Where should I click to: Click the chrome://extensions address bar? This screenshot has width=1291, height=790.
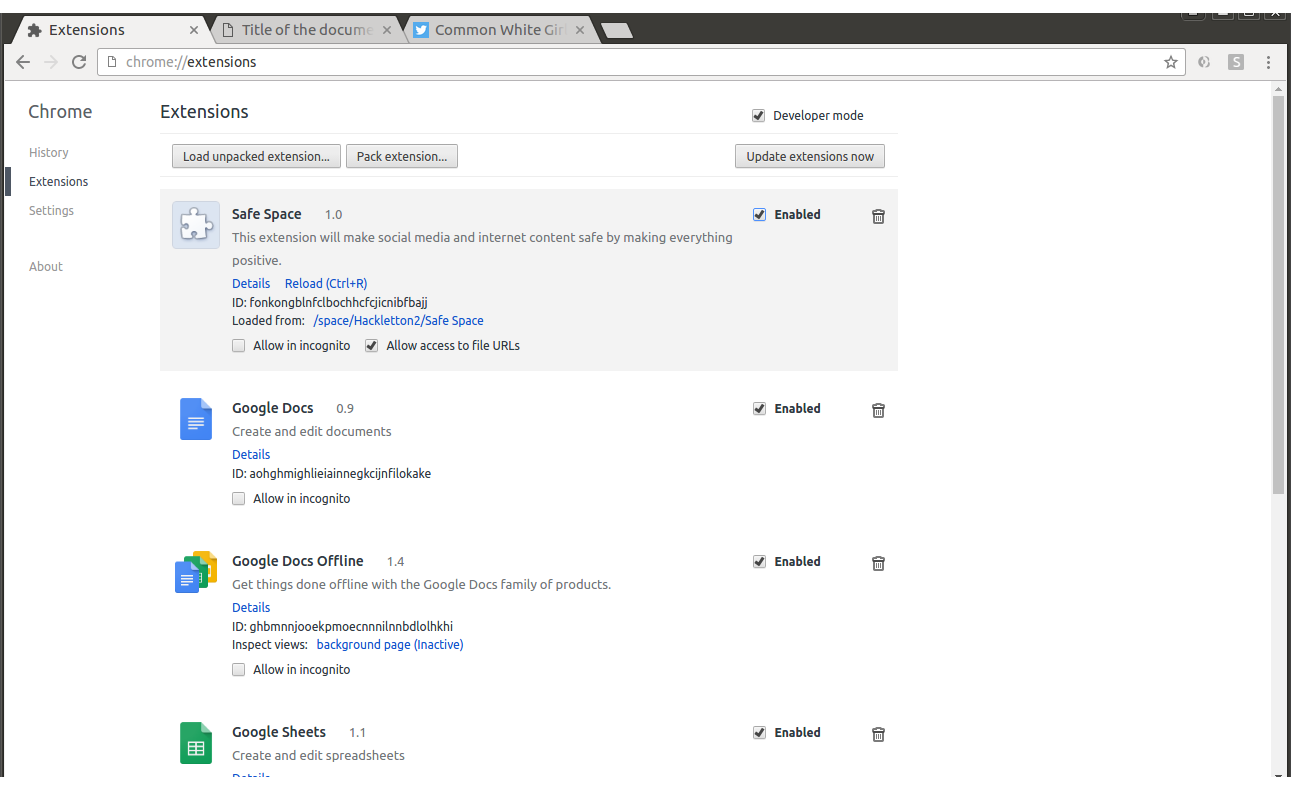tap(640, 62)
